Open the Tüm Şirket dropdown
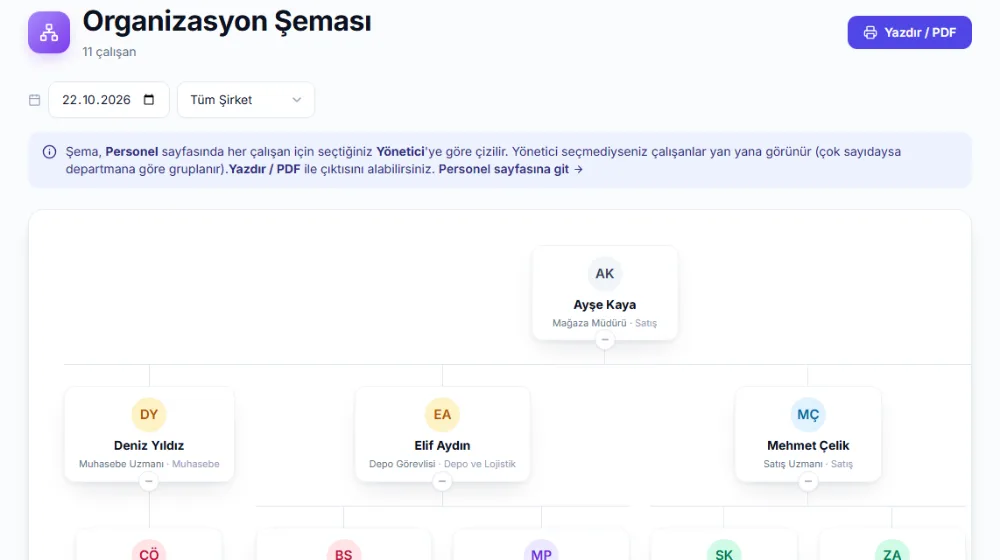This screenshot has height=560, width=1000. (x=246, y=99)
